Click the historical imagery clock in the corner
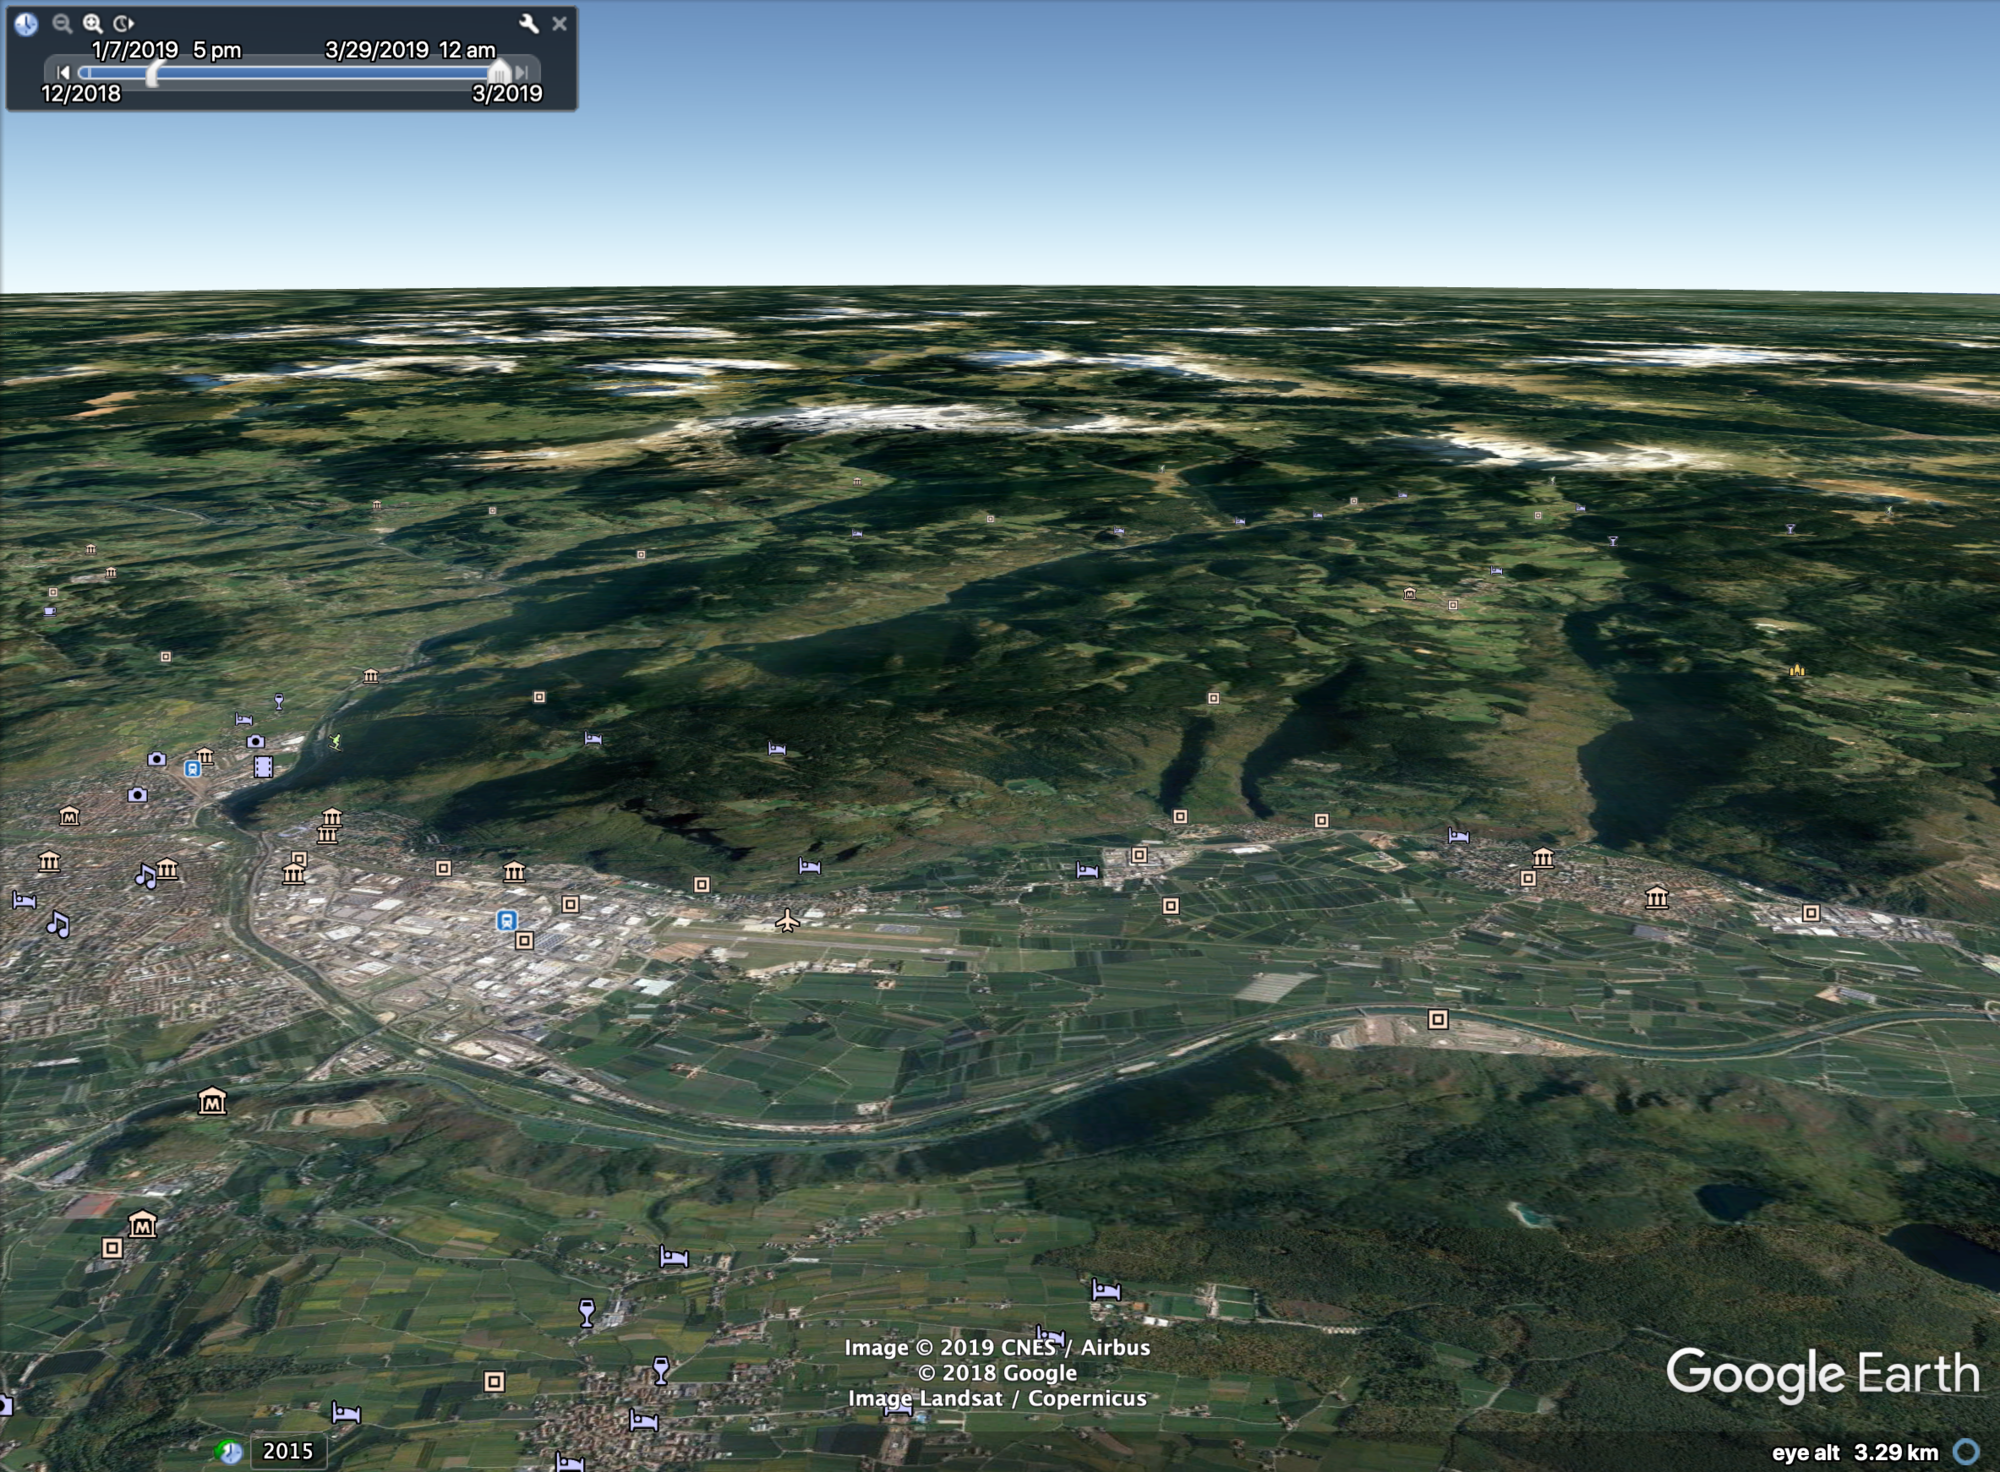 coord(27,24)
